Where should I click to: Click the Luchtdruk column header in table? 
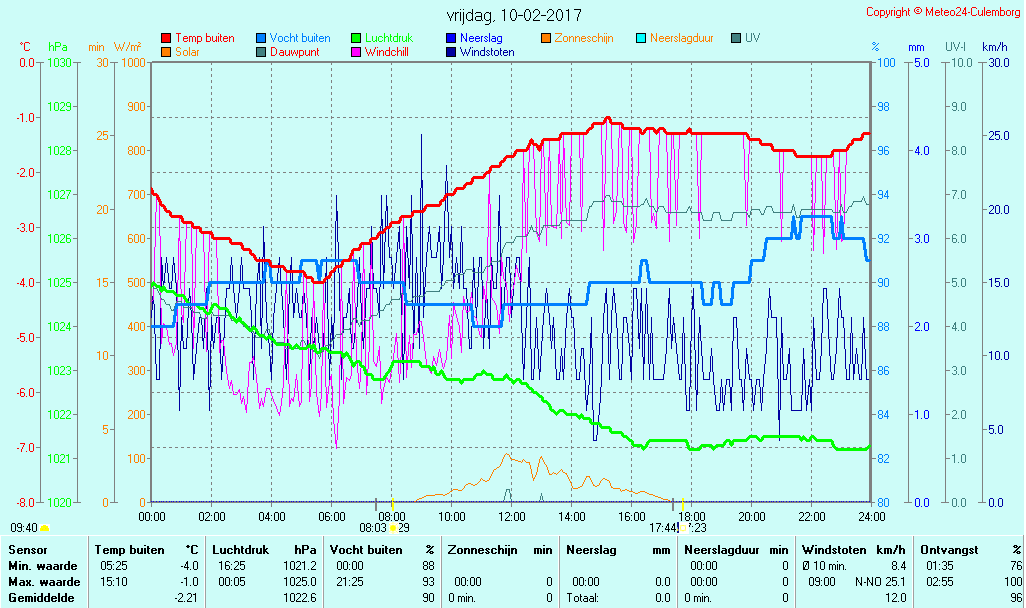point(242,550)
